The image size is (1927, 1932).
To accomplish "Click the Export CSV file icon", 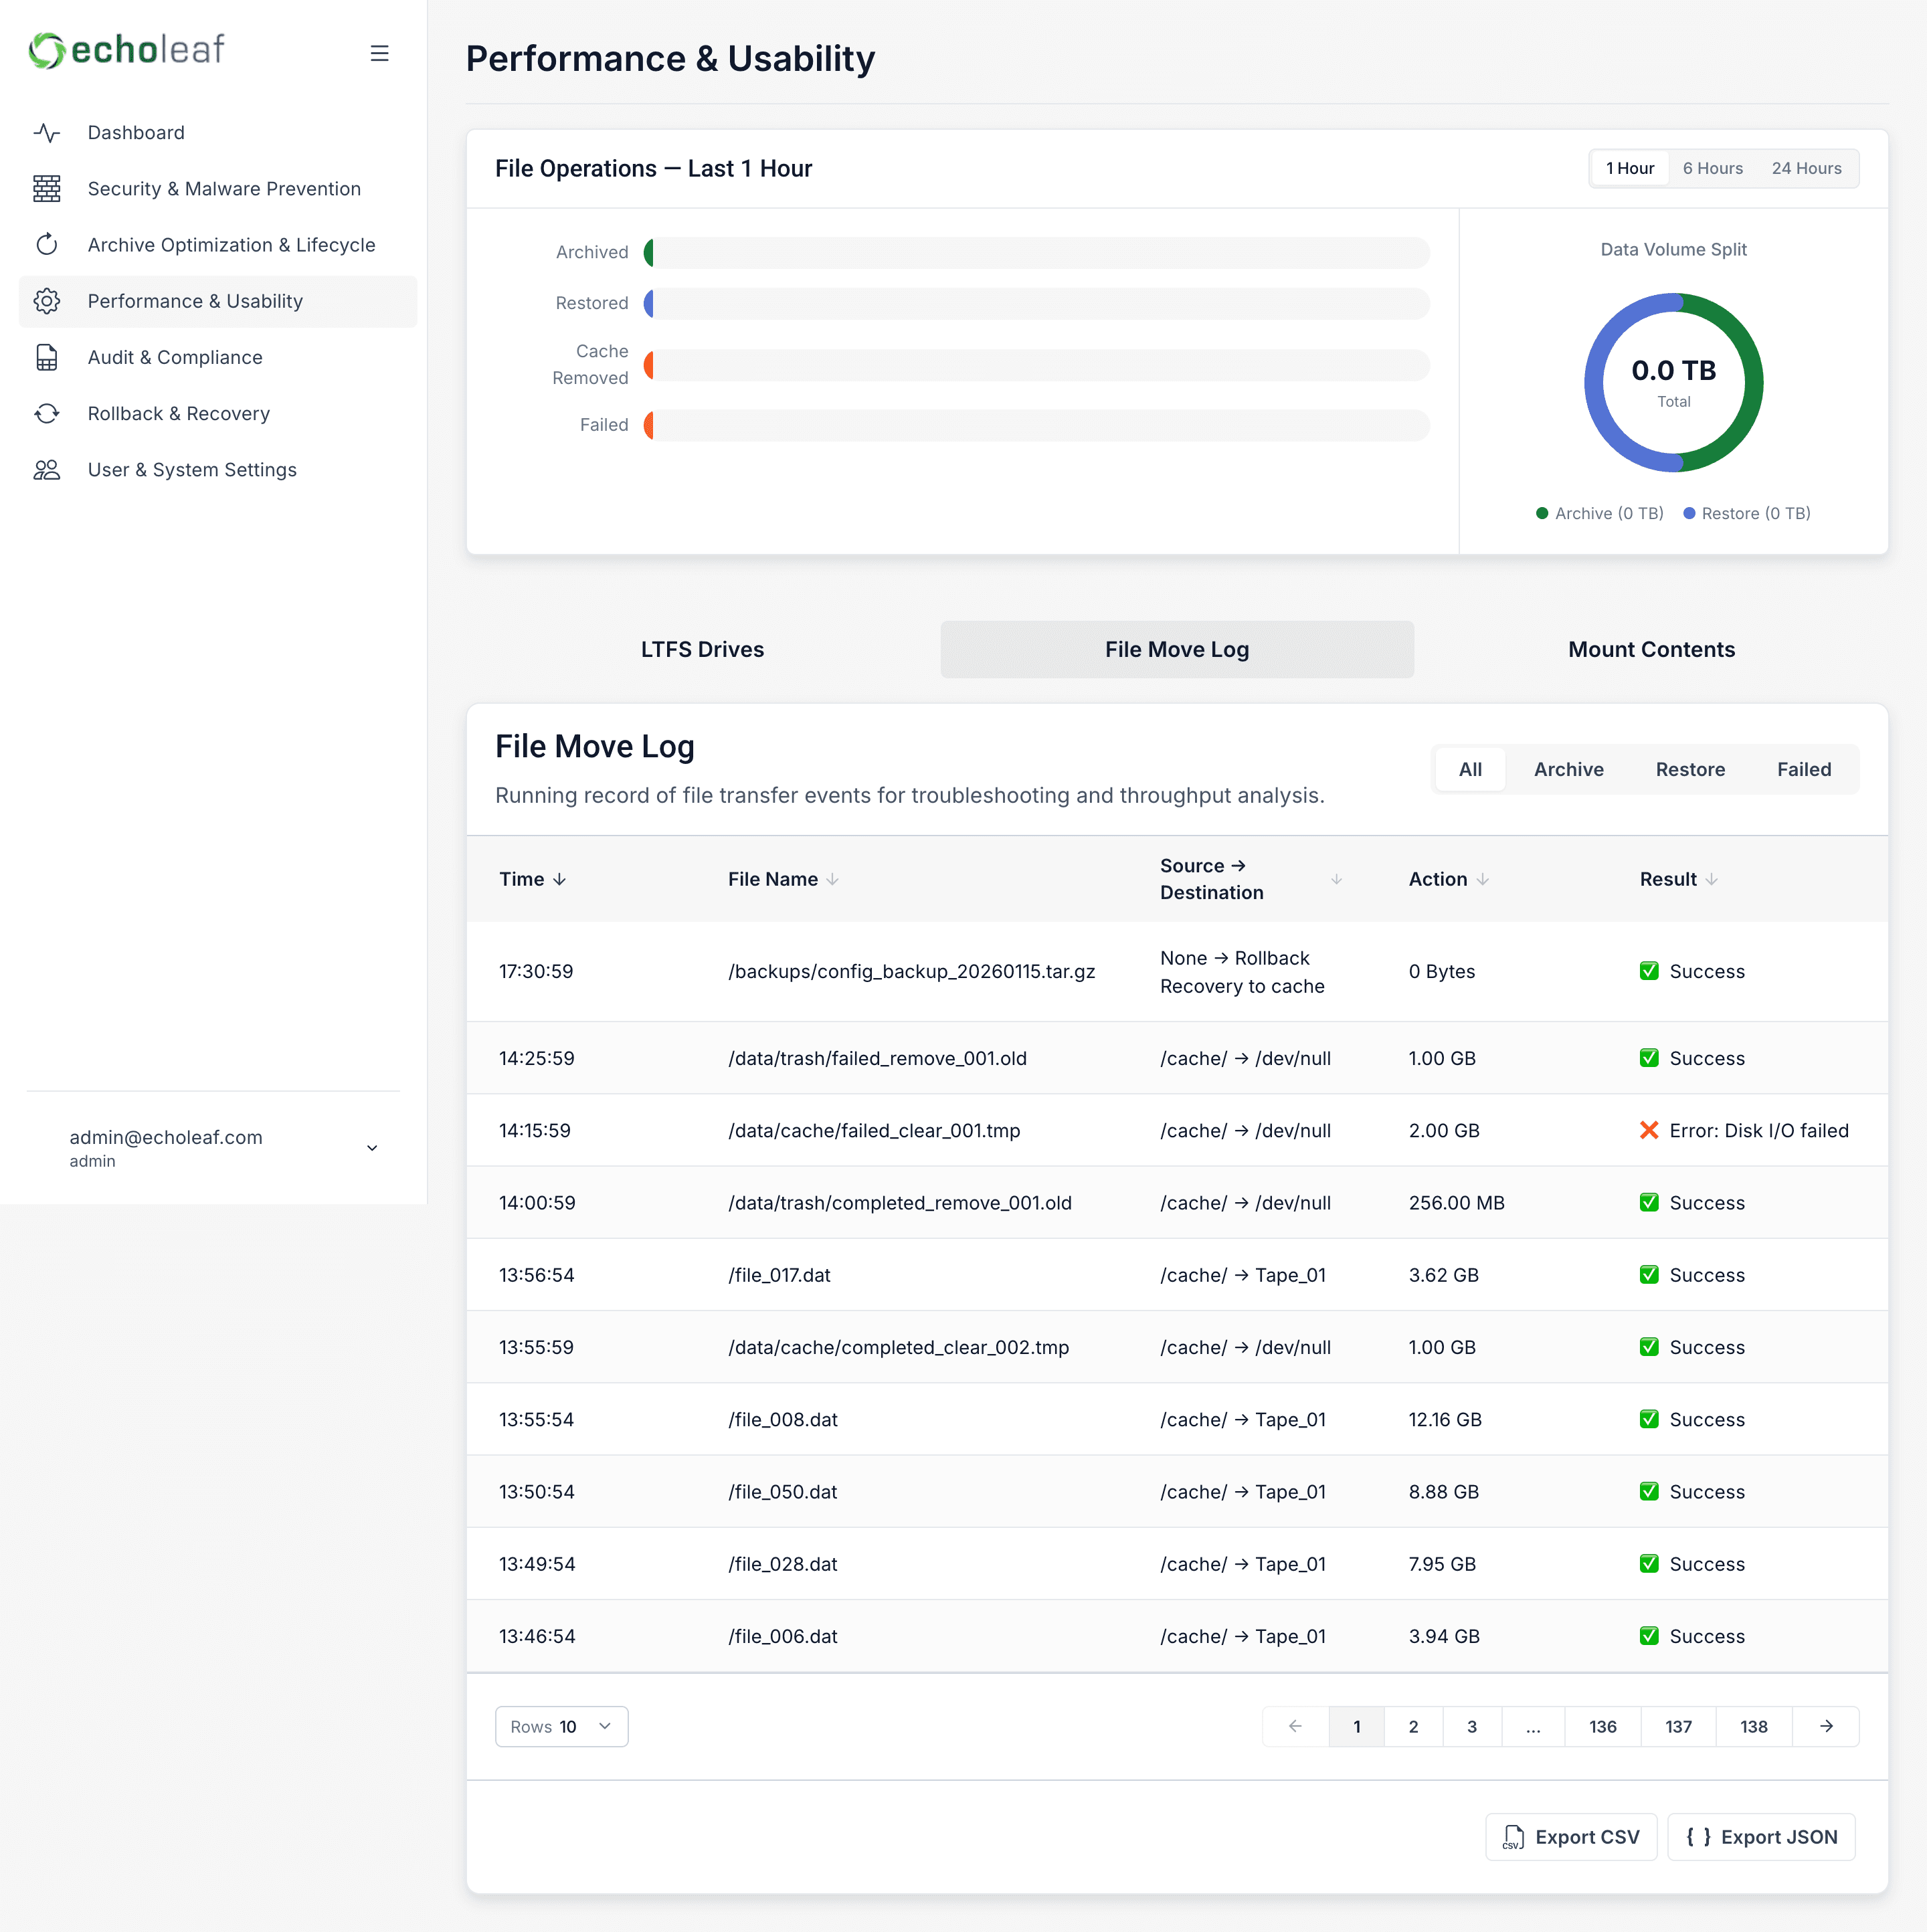I will tap(1513, 1837).
